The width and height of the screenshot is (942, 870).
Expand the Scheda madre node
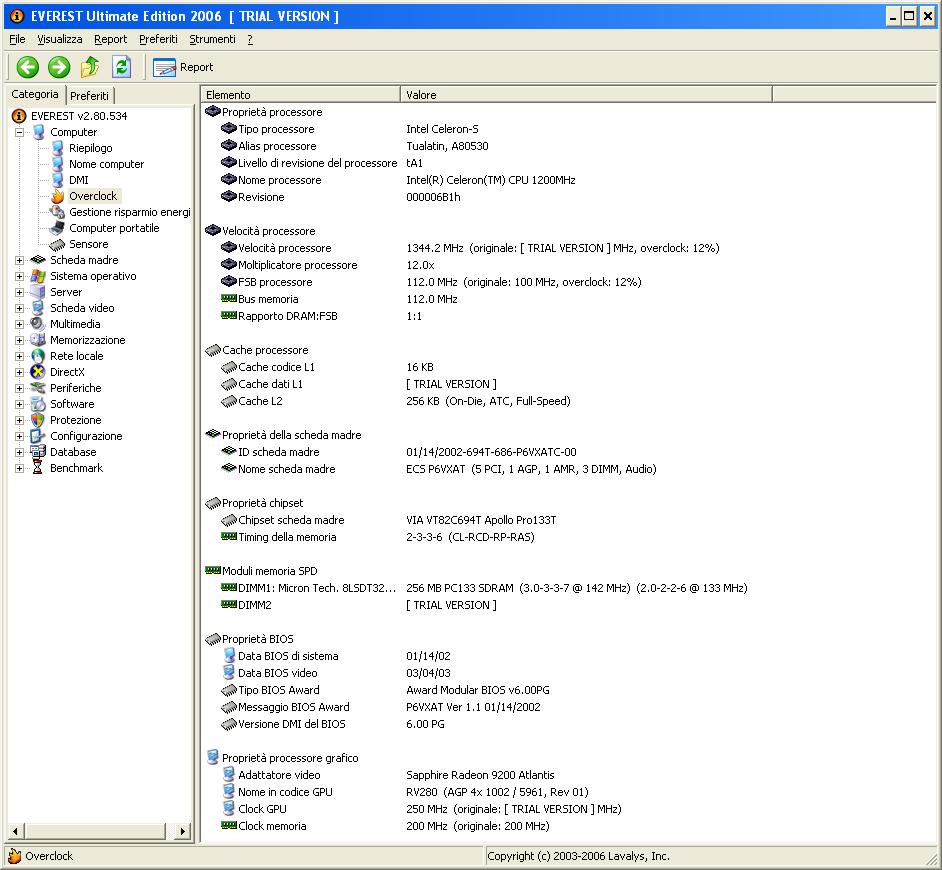(x=19, y=260)
